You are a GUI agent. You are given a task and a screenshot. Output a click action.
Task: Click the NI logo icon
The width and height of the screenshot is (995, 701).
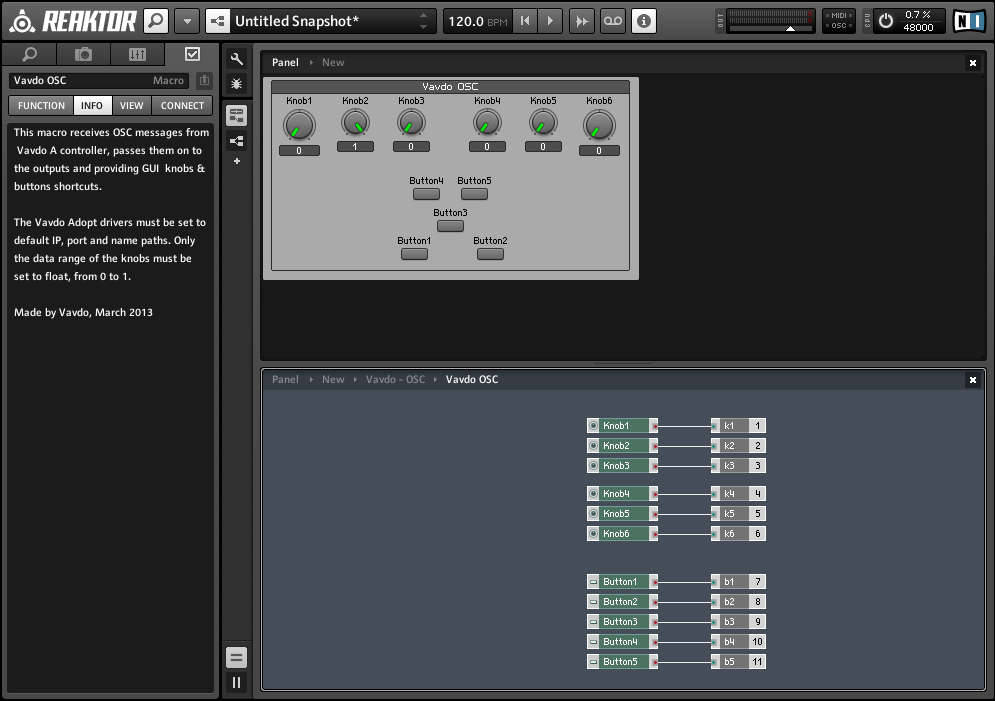970,21
